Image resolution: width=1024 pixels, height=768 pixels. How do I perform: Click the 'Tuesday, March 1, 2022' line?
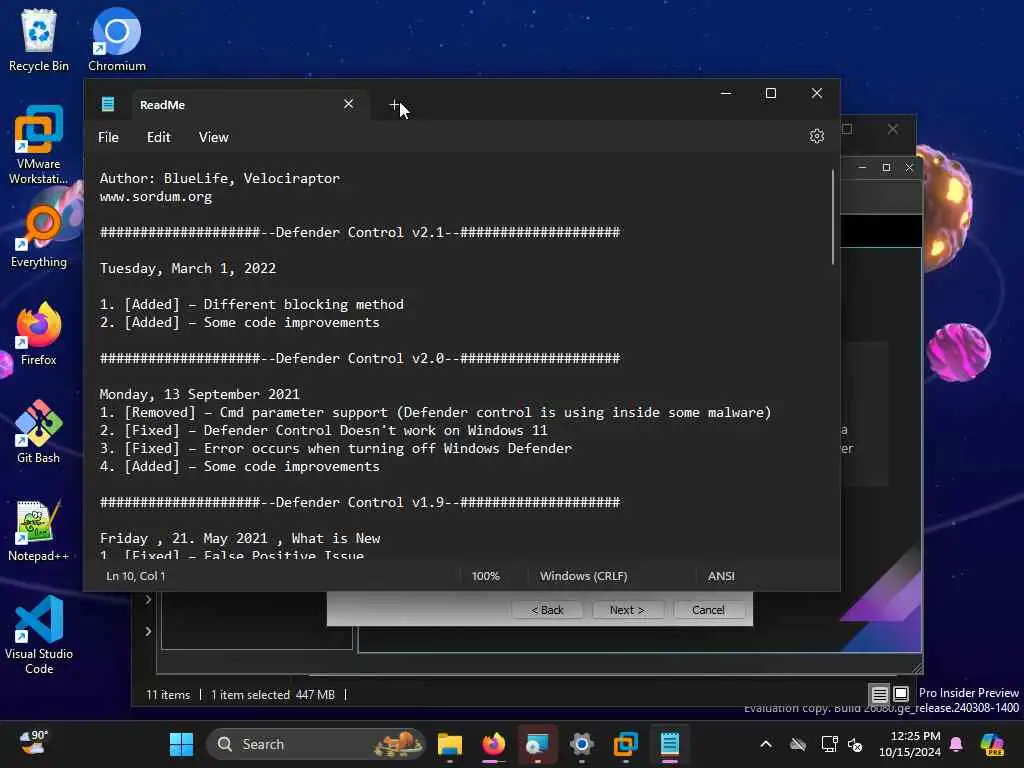point(187,268)
